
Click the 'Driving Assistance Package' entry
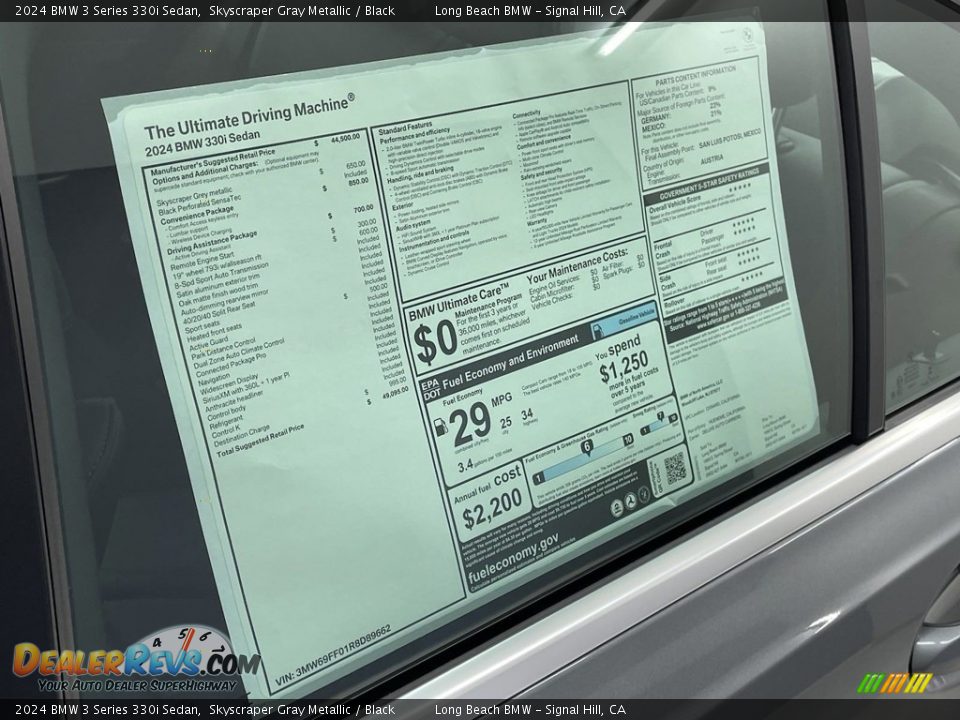(x=212, y=243)
